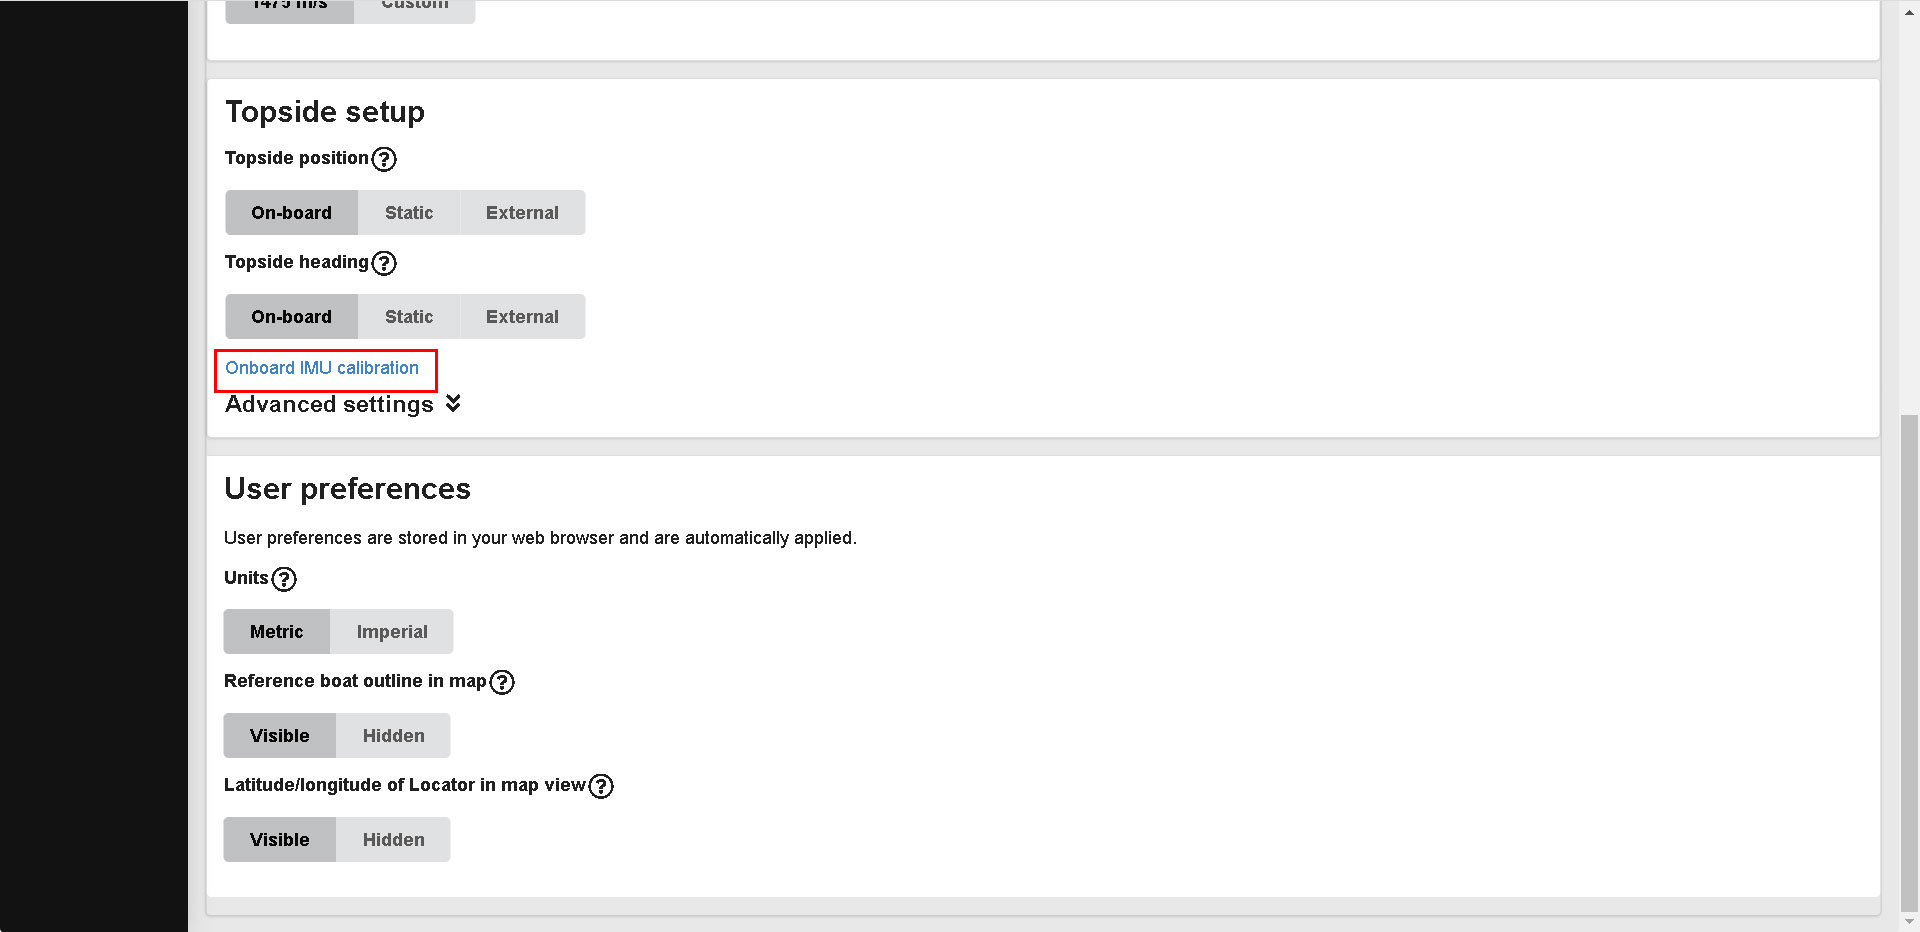Open help icon beside Topside position
The height and width of the screenshot is (932, 1920).
384,159
